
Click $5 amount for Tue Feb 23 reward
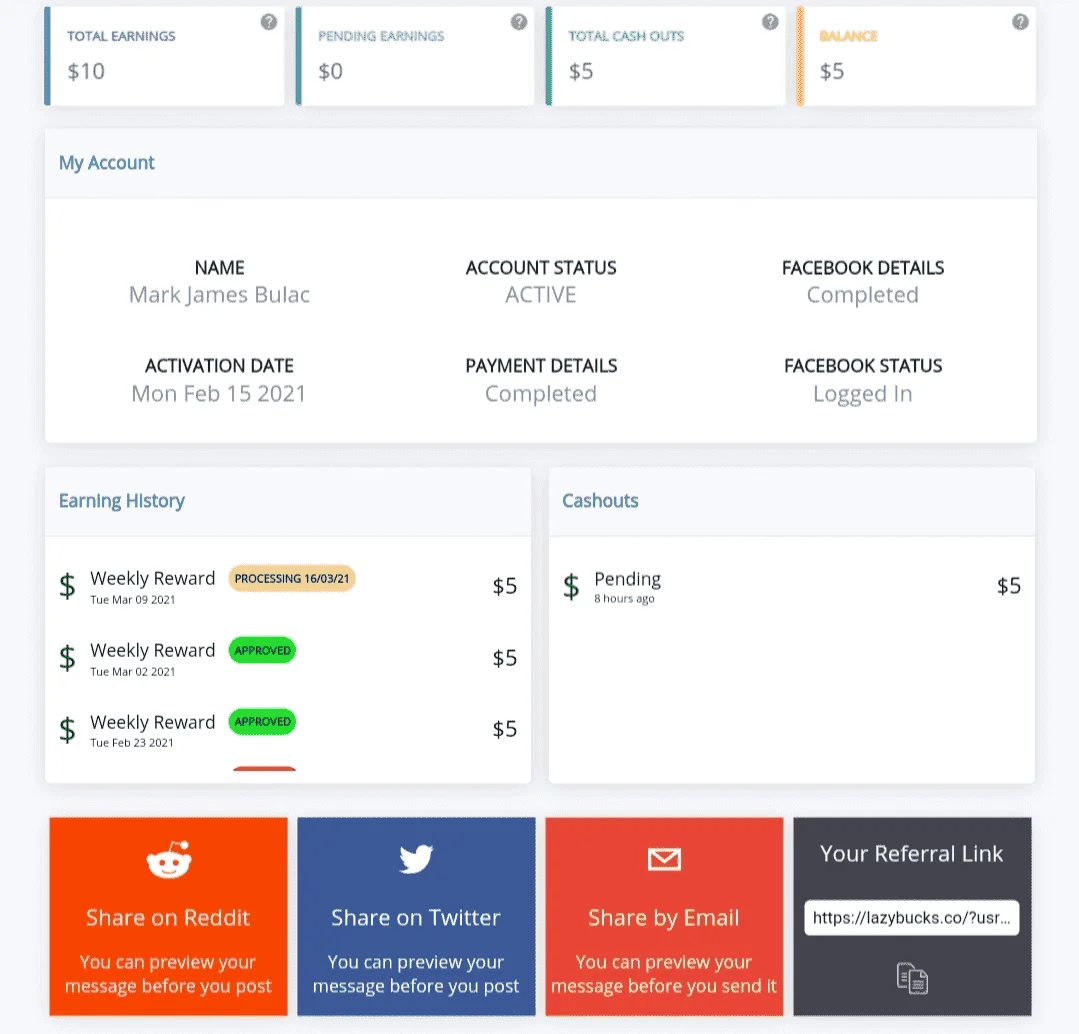click(x=504, y=729)
